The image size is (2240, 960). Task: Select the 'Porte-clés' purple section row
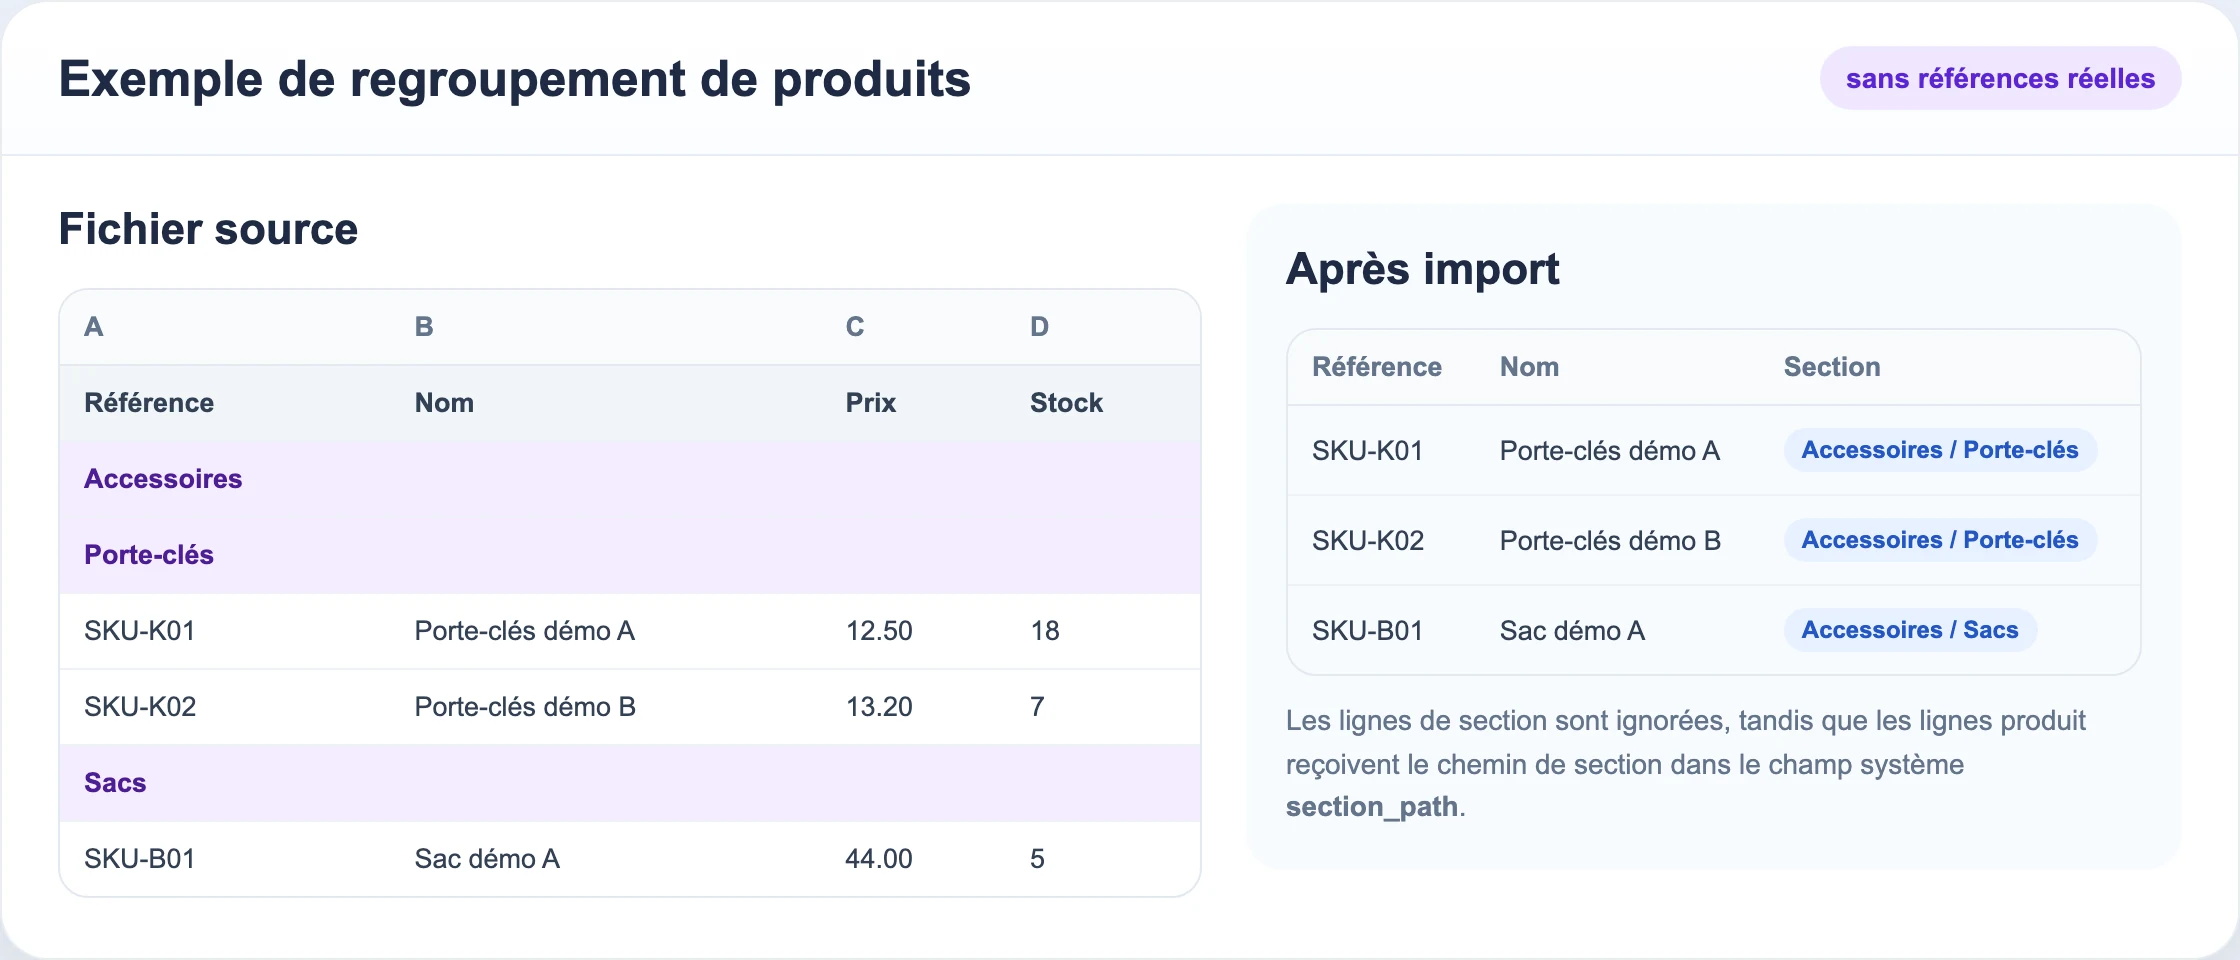tap(630, 555)
